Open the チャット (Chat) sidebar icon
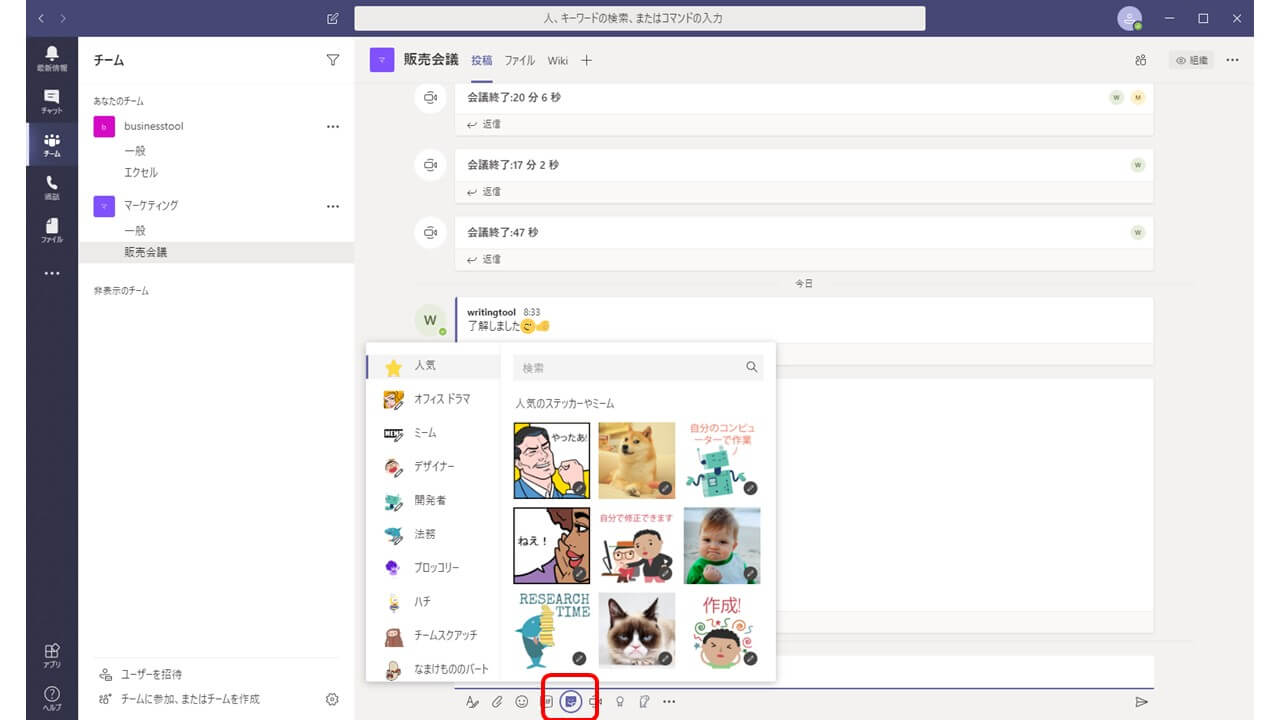The image size is (1280, 720). 52,101
